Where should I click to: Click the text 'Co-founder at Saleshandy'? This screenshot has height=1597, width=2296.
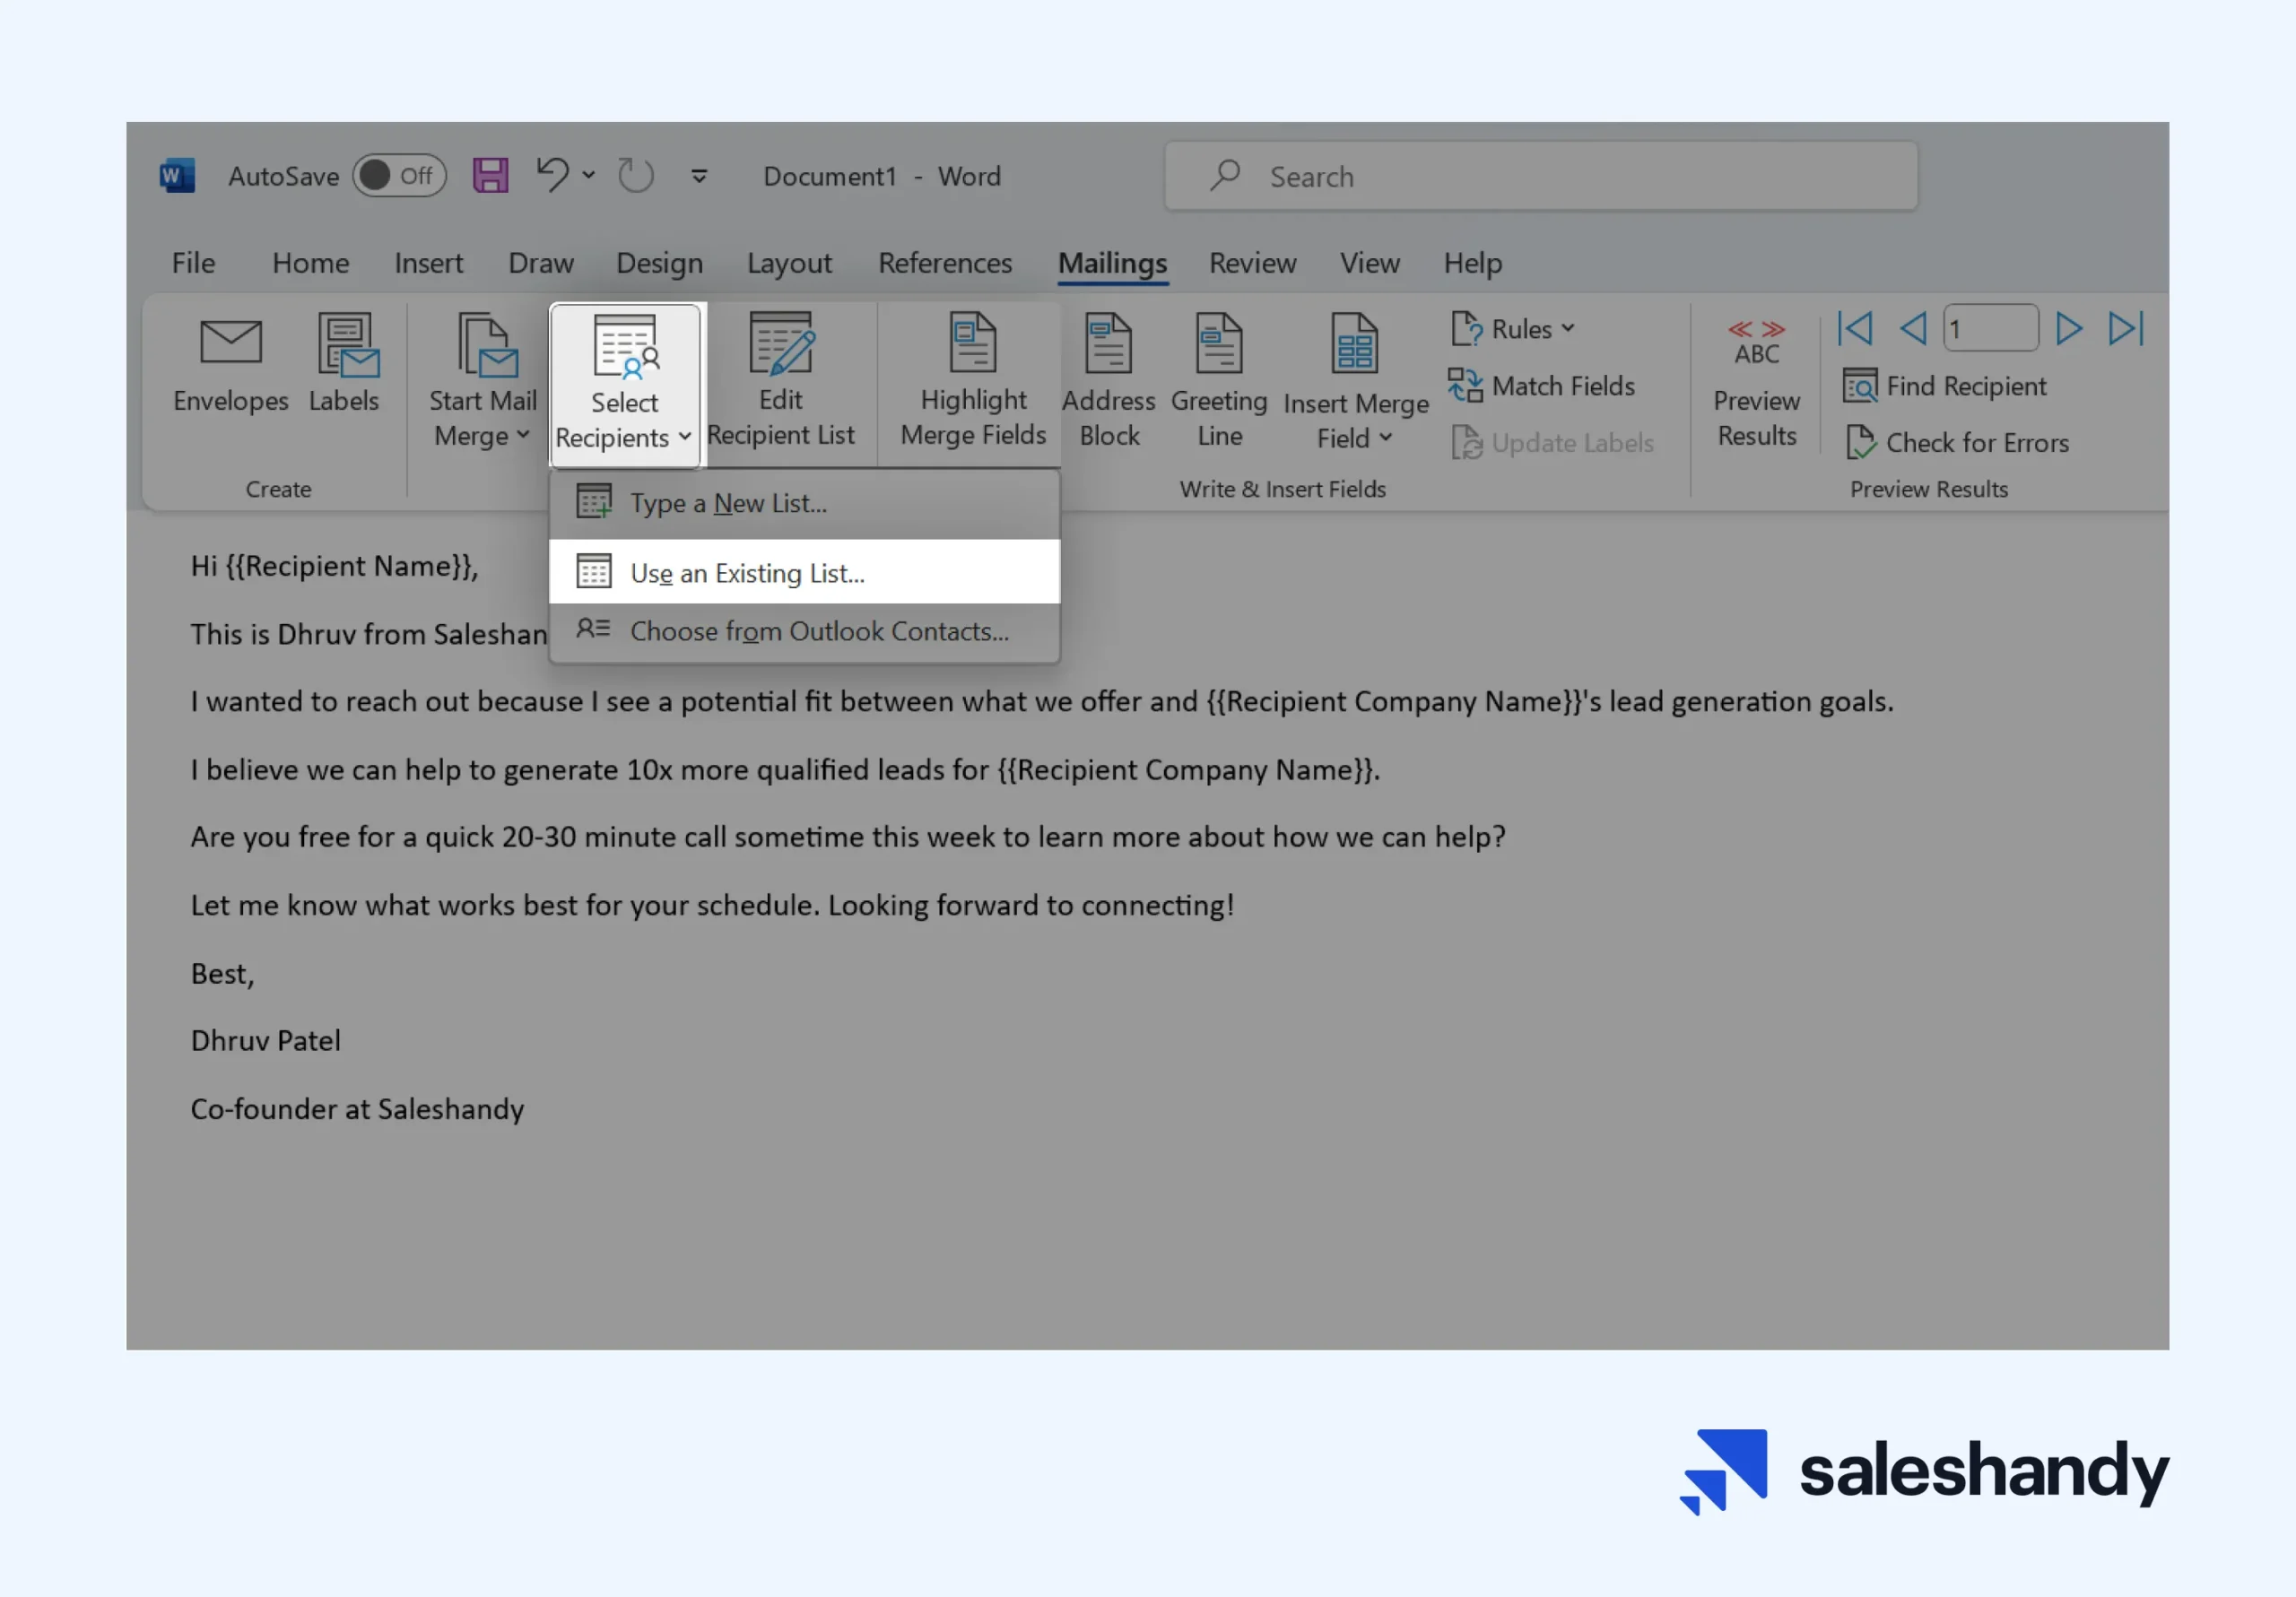(x=357, y=1109)
